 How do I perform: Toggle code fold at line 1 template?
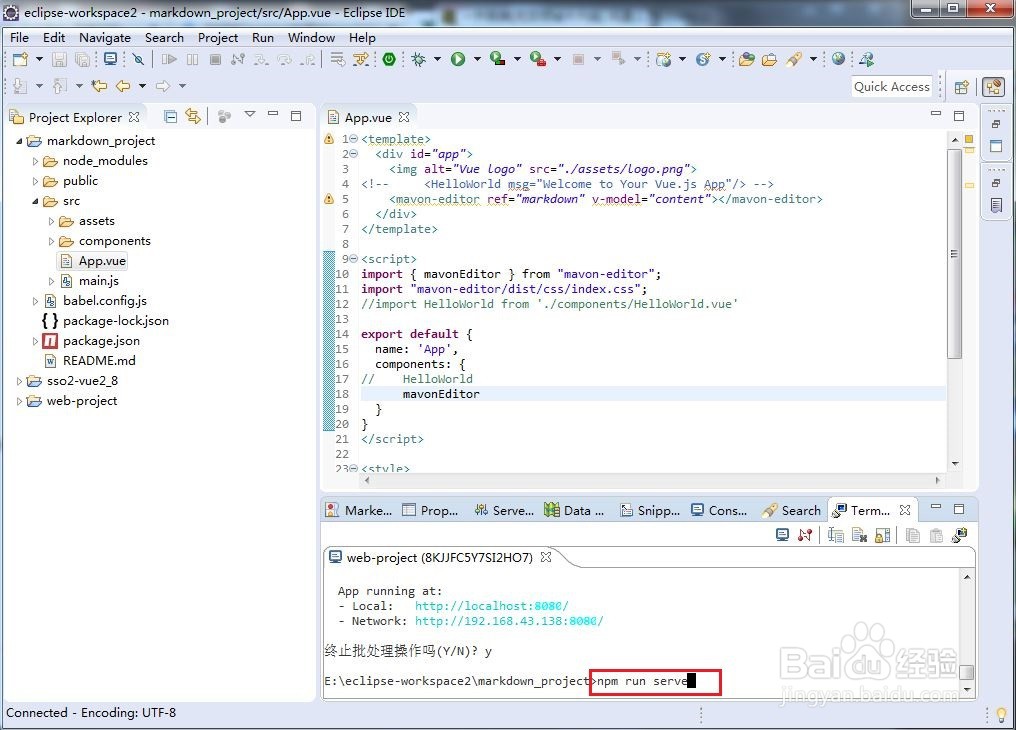(x=354, y=139)
